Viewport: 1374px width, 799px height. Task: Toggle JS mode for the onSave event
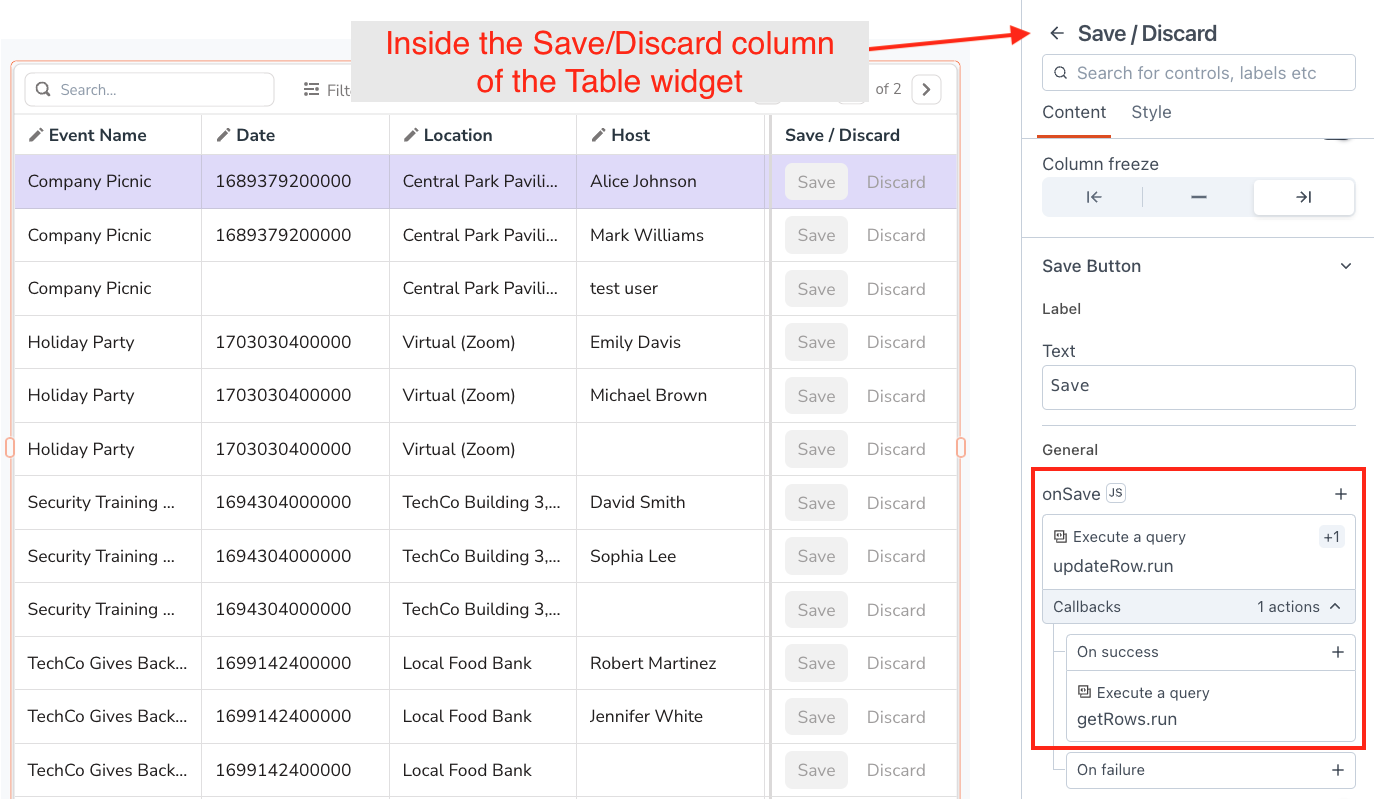coord(1116,492)
